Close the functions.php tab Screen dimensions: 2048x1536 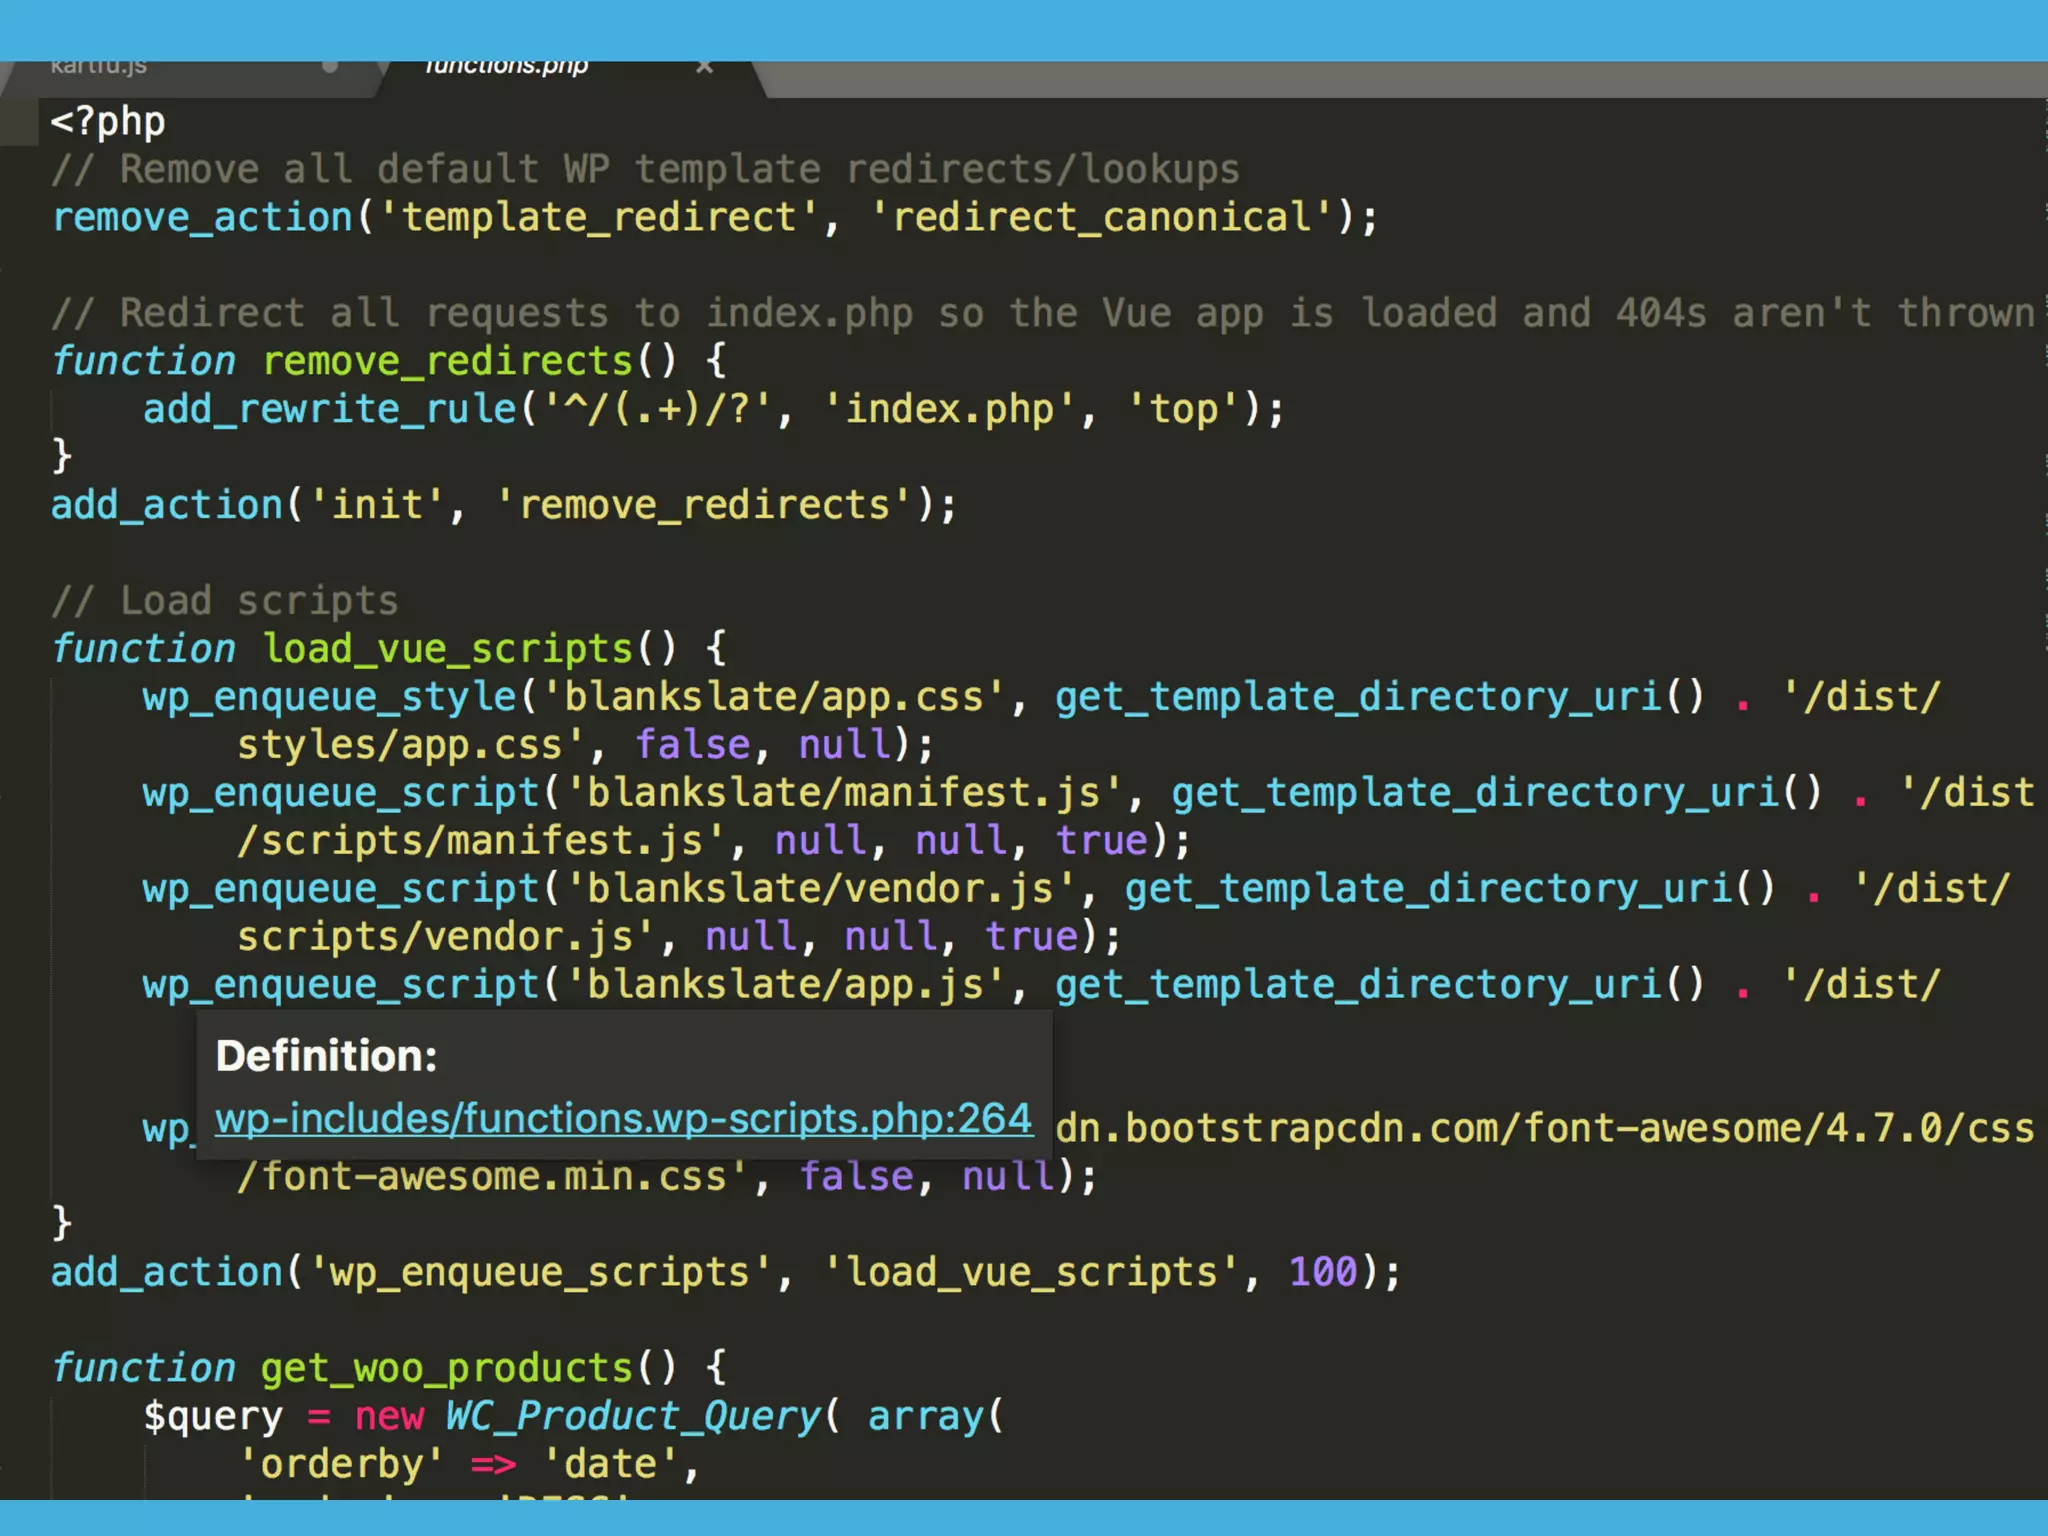[704, 68]
